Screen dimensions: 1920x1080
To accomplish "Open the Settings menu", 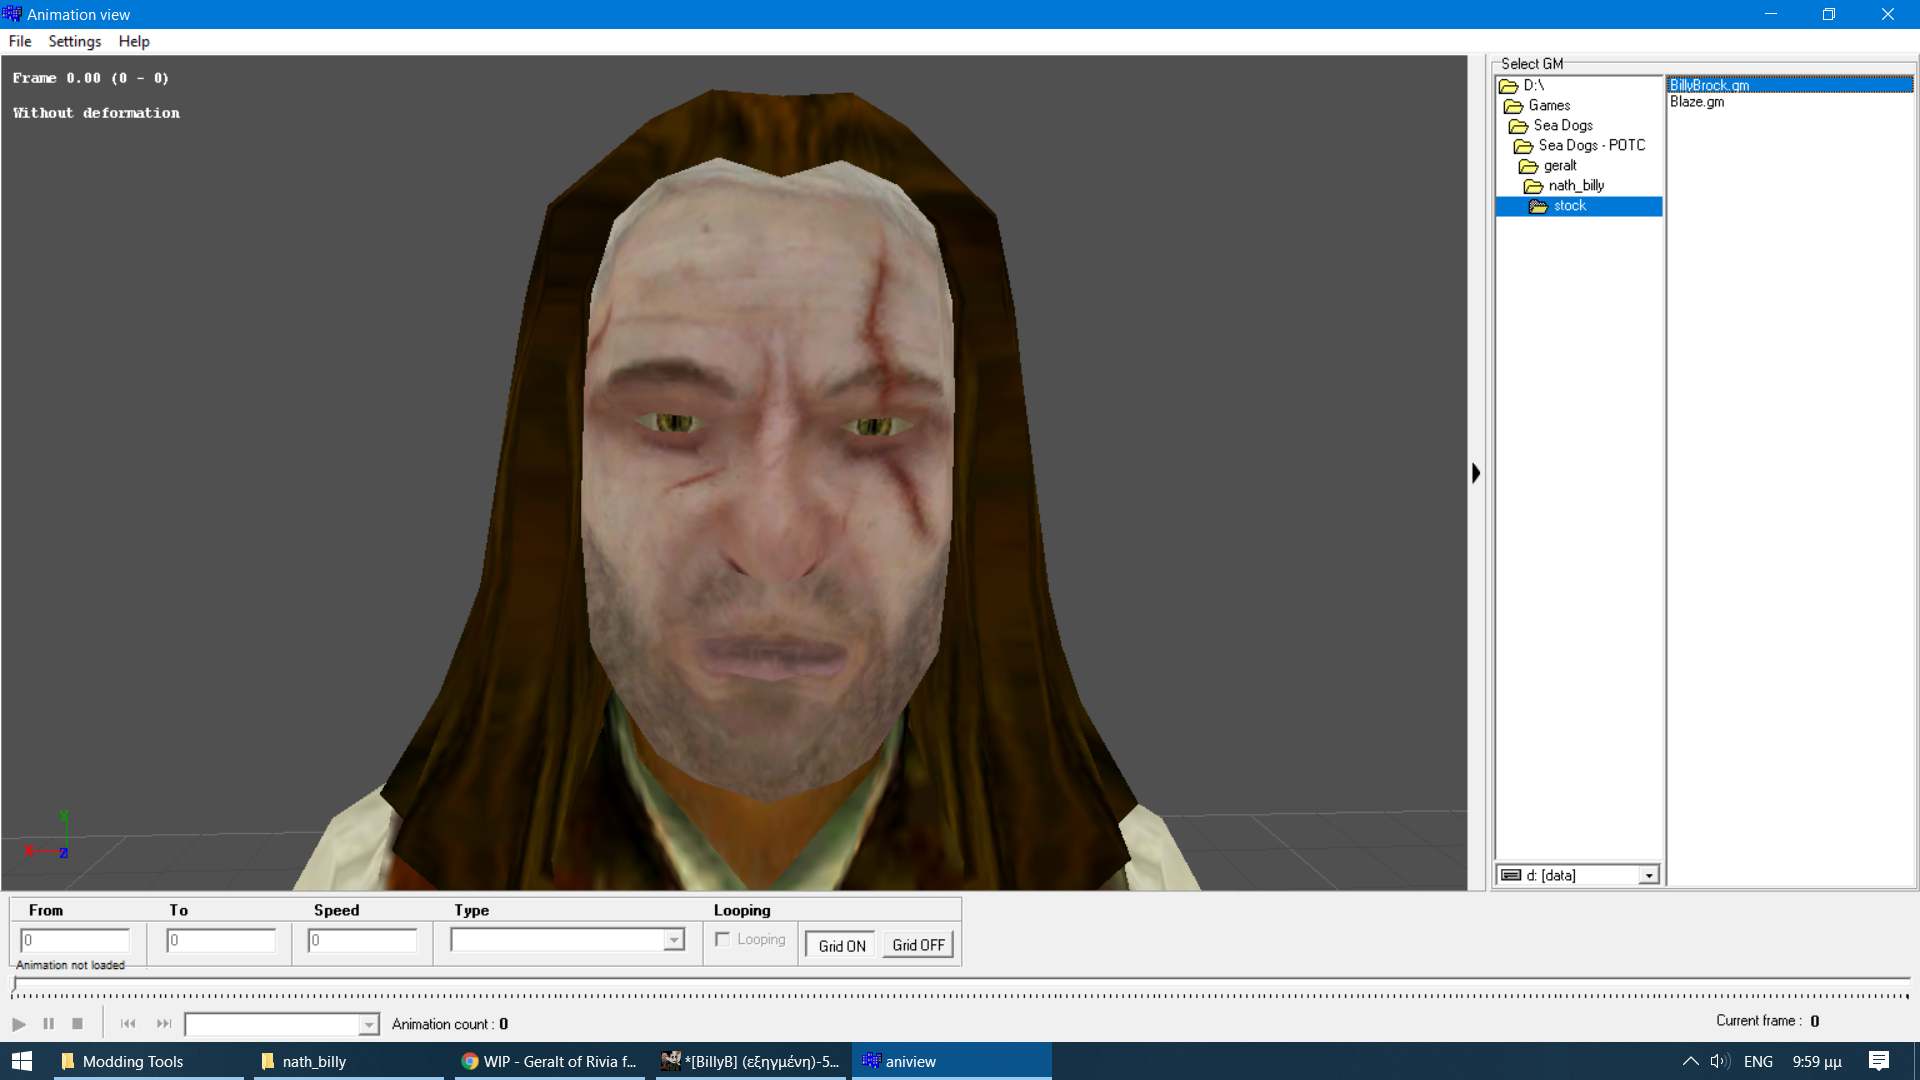I will (x=75, y=41).
